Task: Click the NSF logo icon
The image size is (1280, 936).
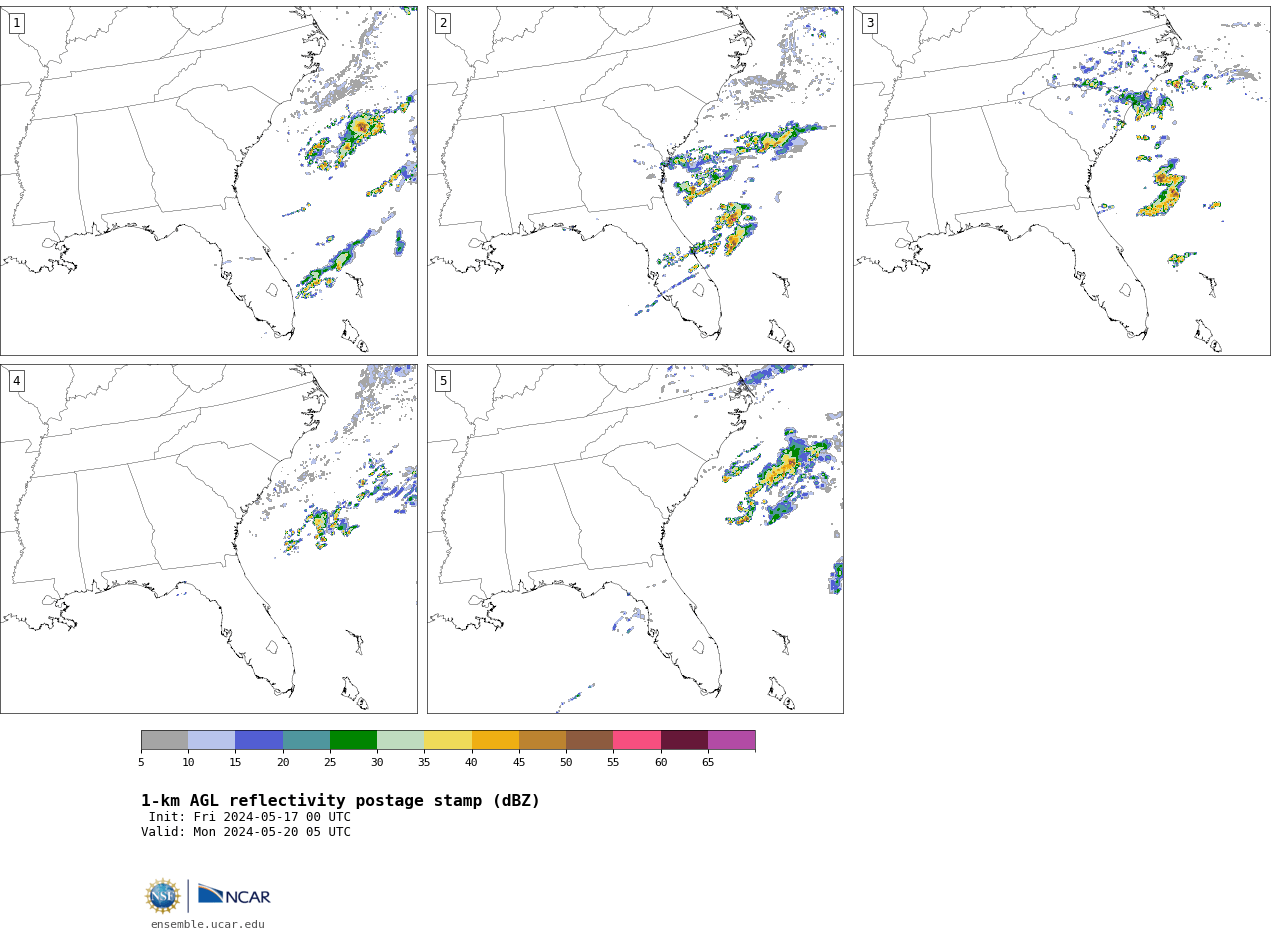Action: tap(163, 896)
